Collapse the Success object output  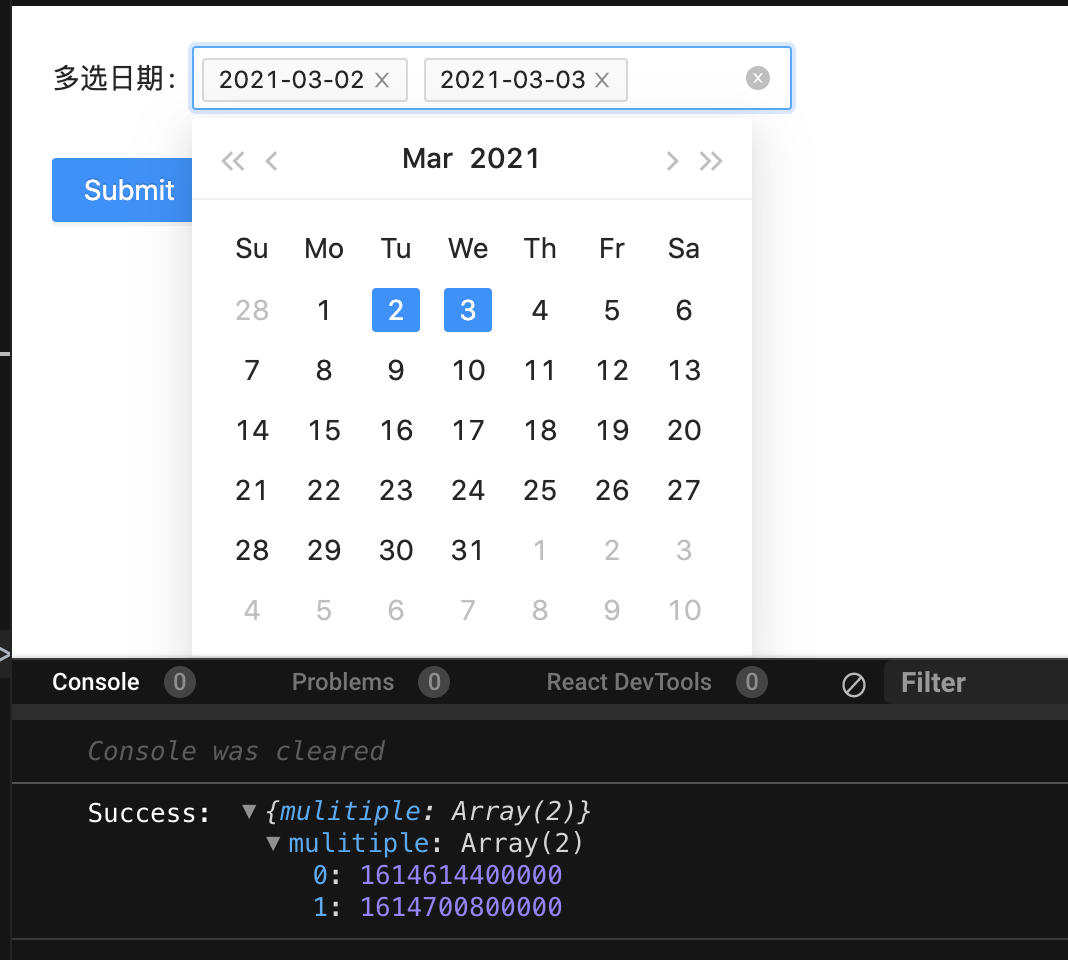tap(248, 811)
